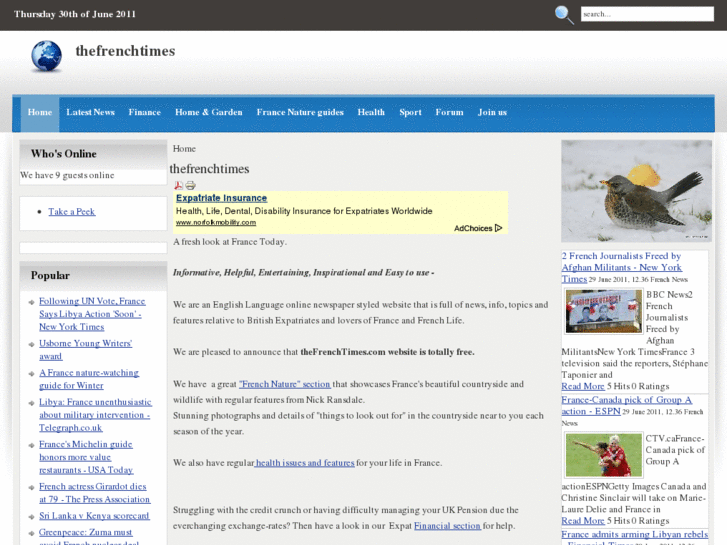Click the freed journalists banner thumbnail
The width and height of the screenshot is (727, 545).
pyautogui.click(x=604, y=311)
